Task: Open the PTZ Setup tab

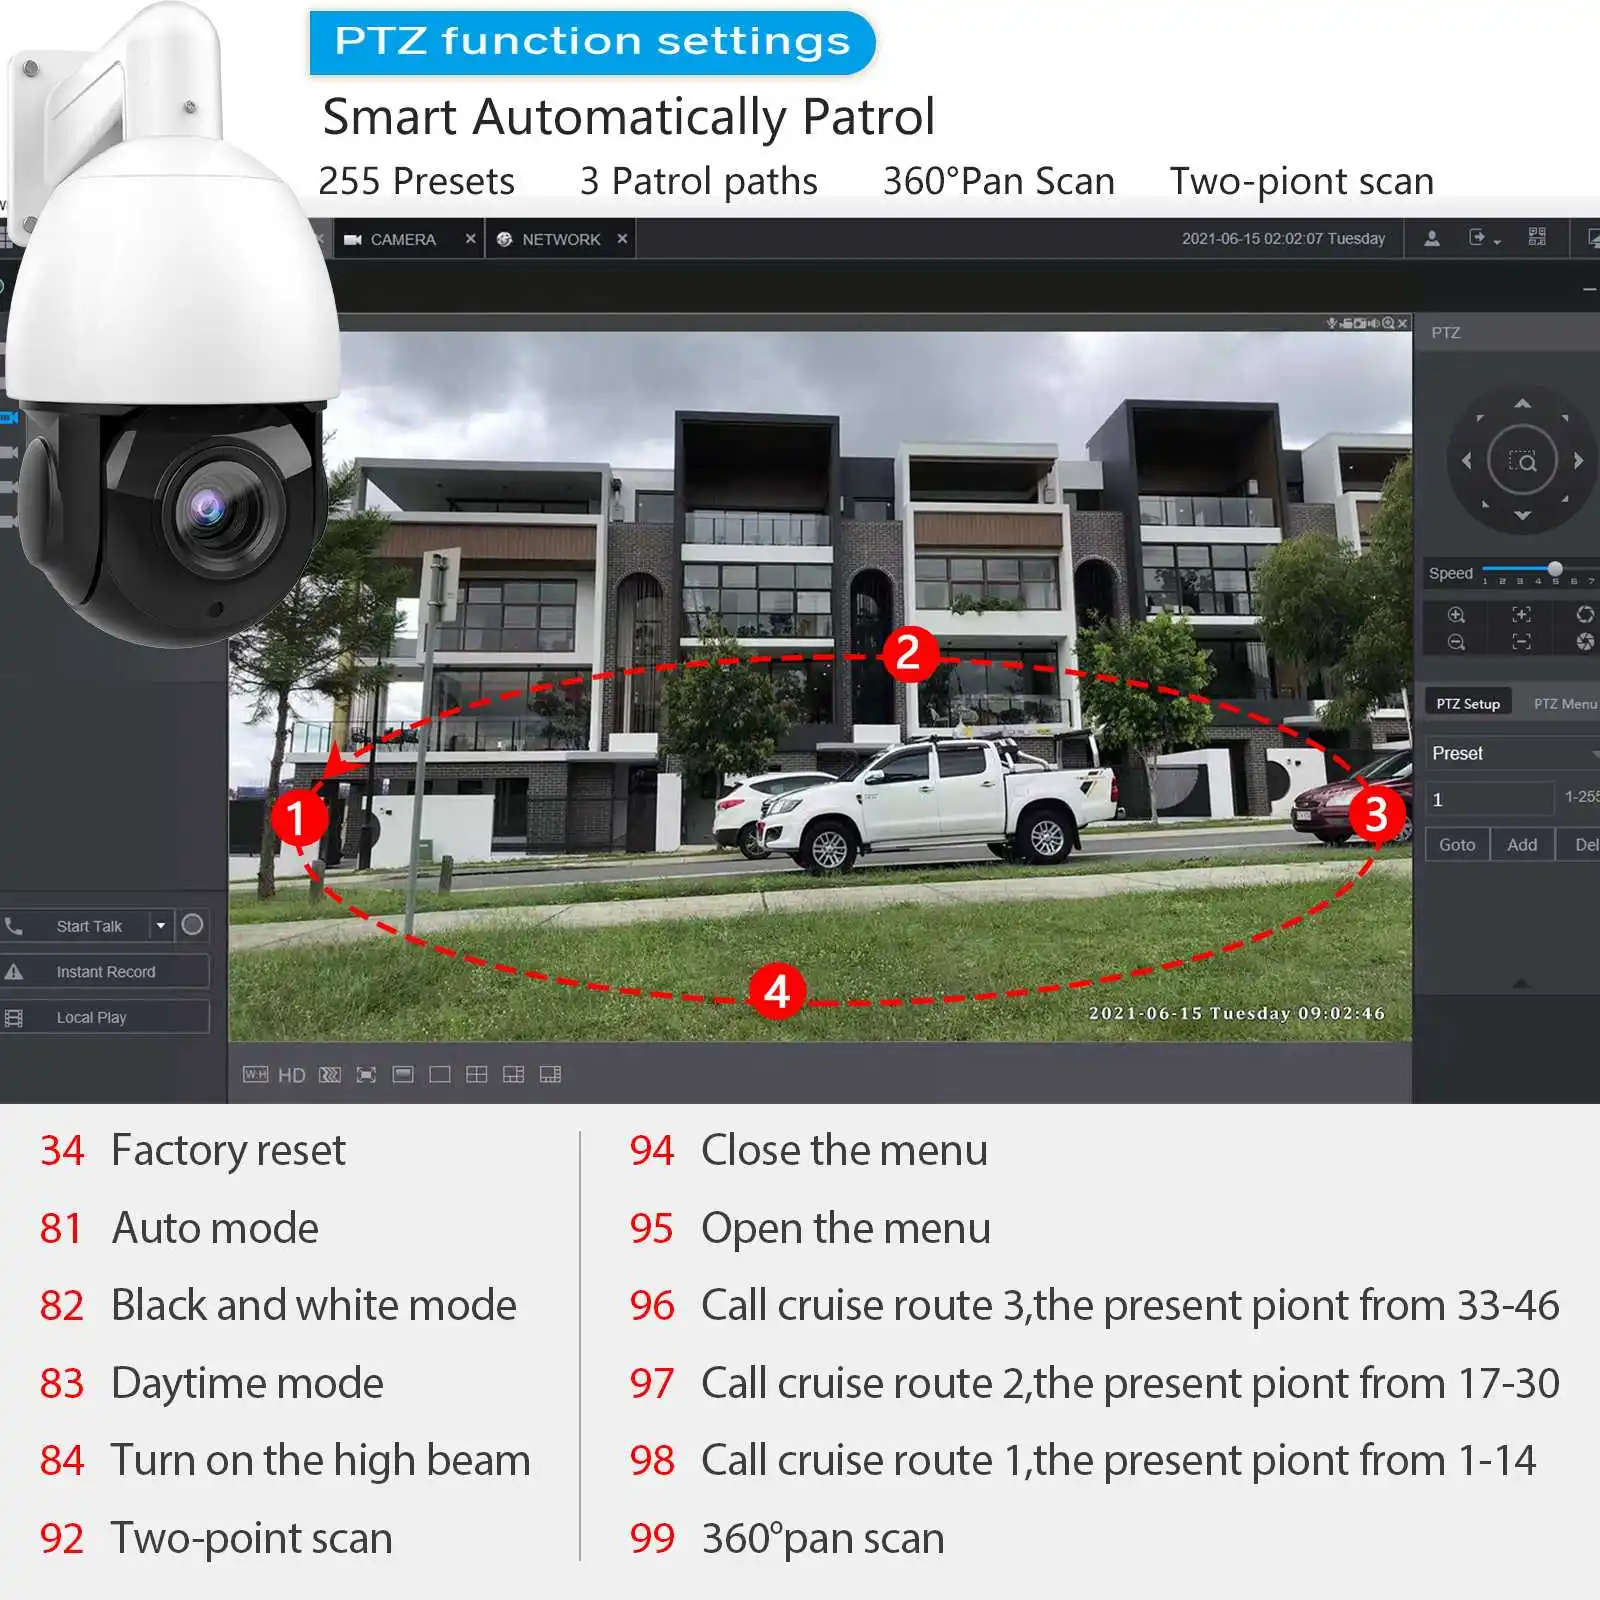Action: click(x=1468, y=703)
